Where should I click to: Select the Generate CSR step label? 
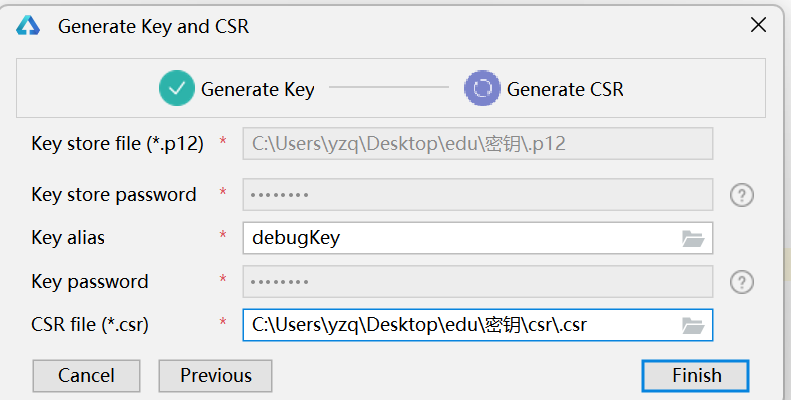tap(565, 89)
